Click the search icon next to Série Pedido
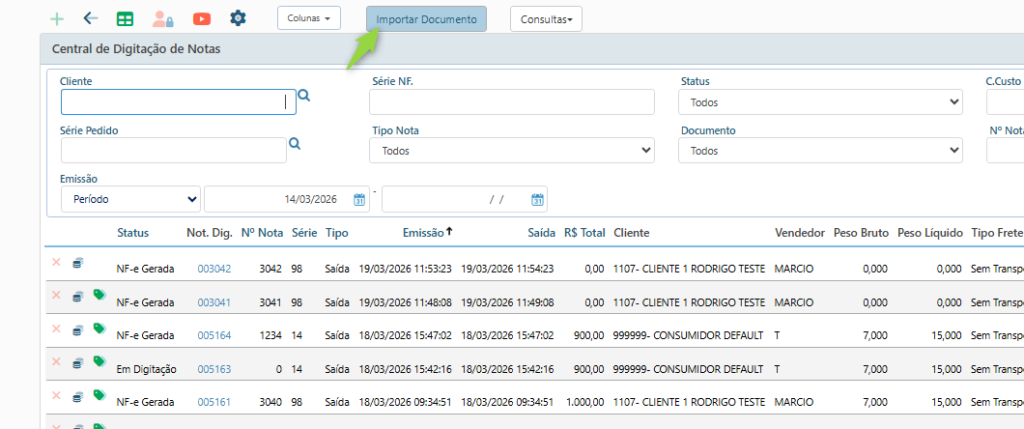This screenshot has height=429, width=1024. point(295,144)
